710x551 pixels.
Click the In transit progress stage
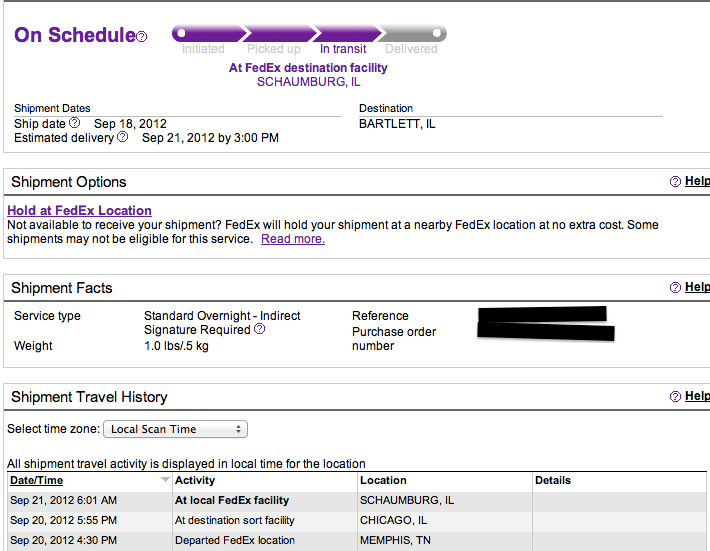pyautogui.click(x=343, y=49)
